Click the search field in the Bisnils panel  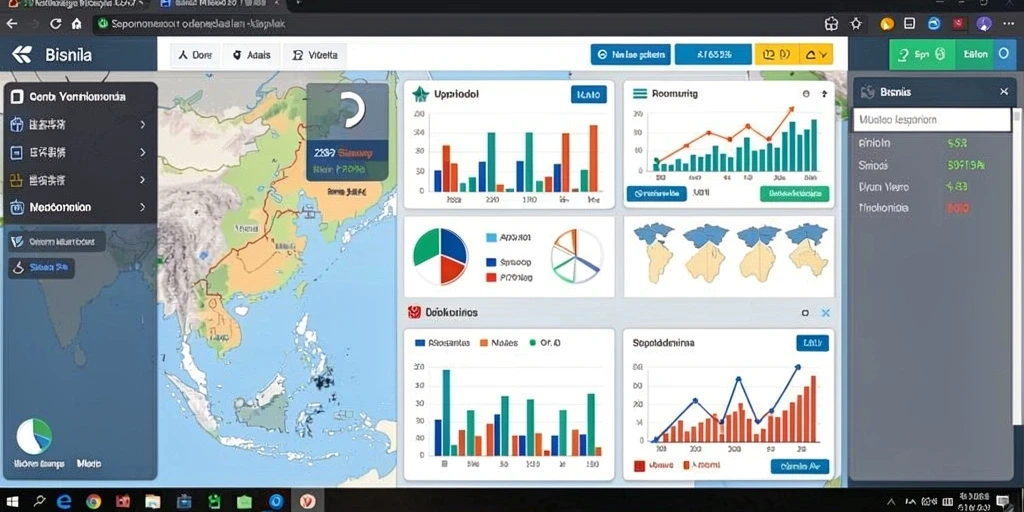[x=932, y=120]
